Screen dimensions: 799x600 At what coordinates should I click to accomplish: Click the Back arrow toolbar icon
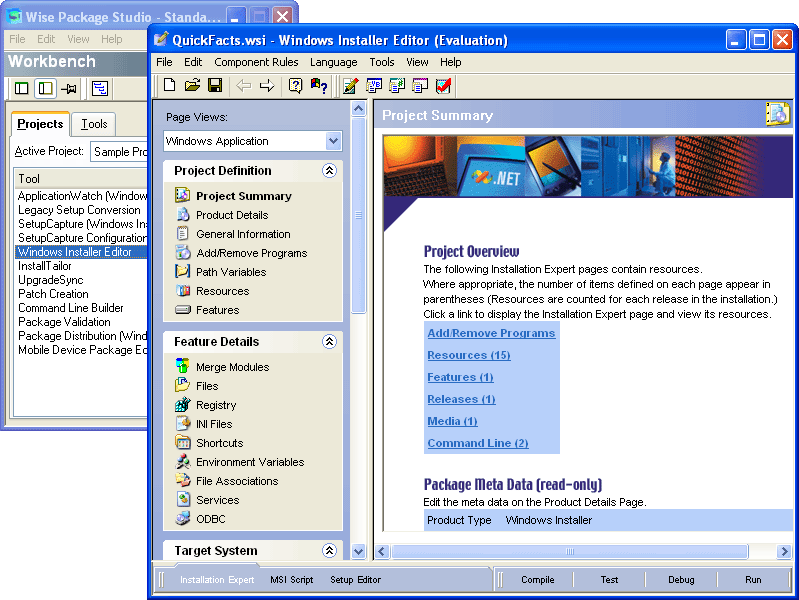point(244,86)
